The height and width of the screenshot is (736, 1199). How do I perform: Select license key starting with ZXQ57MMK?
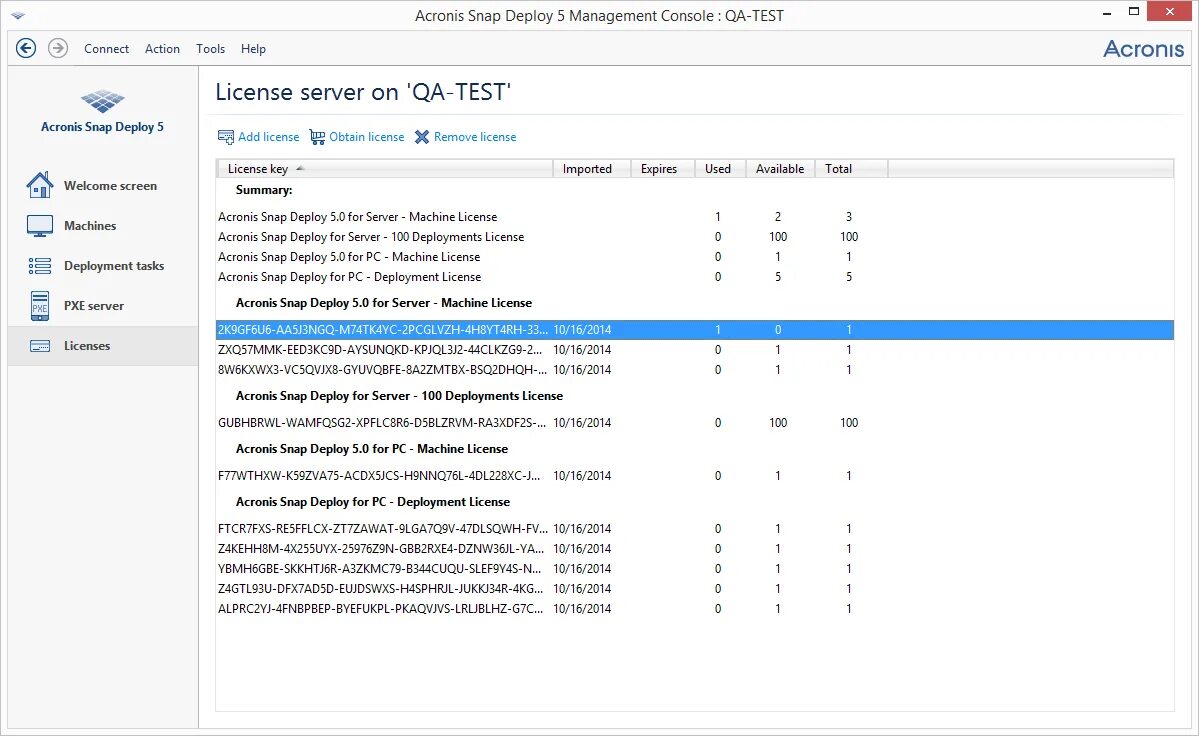[x=694, y=349]
